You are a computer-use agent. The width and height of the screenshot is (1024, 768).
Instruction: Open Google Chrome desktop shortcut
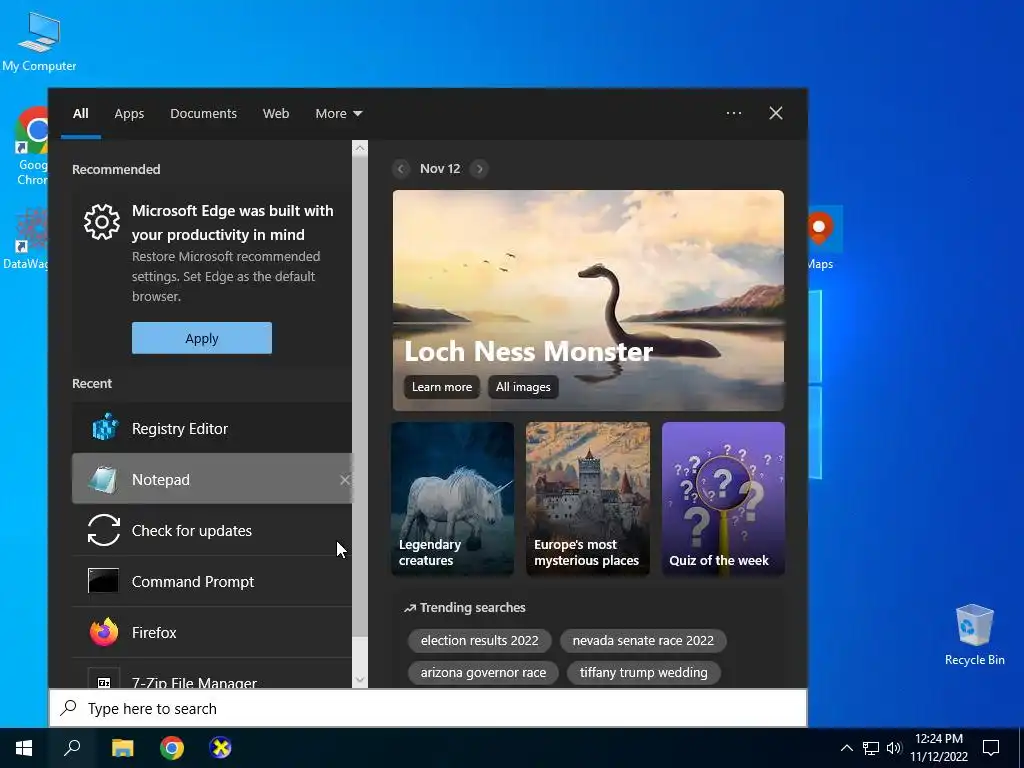pos(31,147)
